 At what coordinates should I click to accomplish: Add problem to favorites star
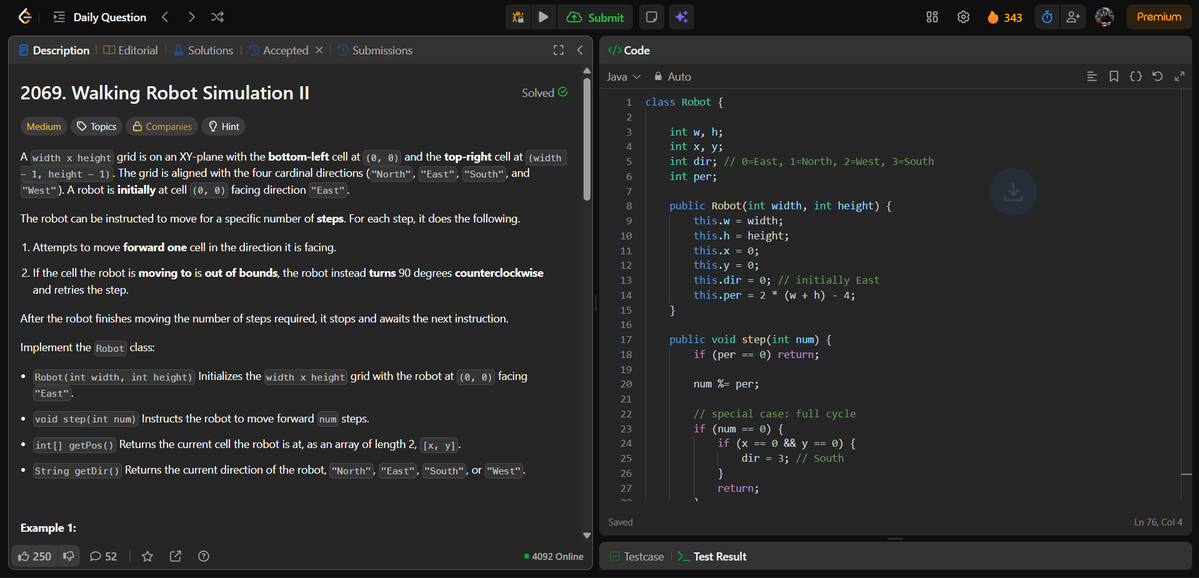pos(148,556)
